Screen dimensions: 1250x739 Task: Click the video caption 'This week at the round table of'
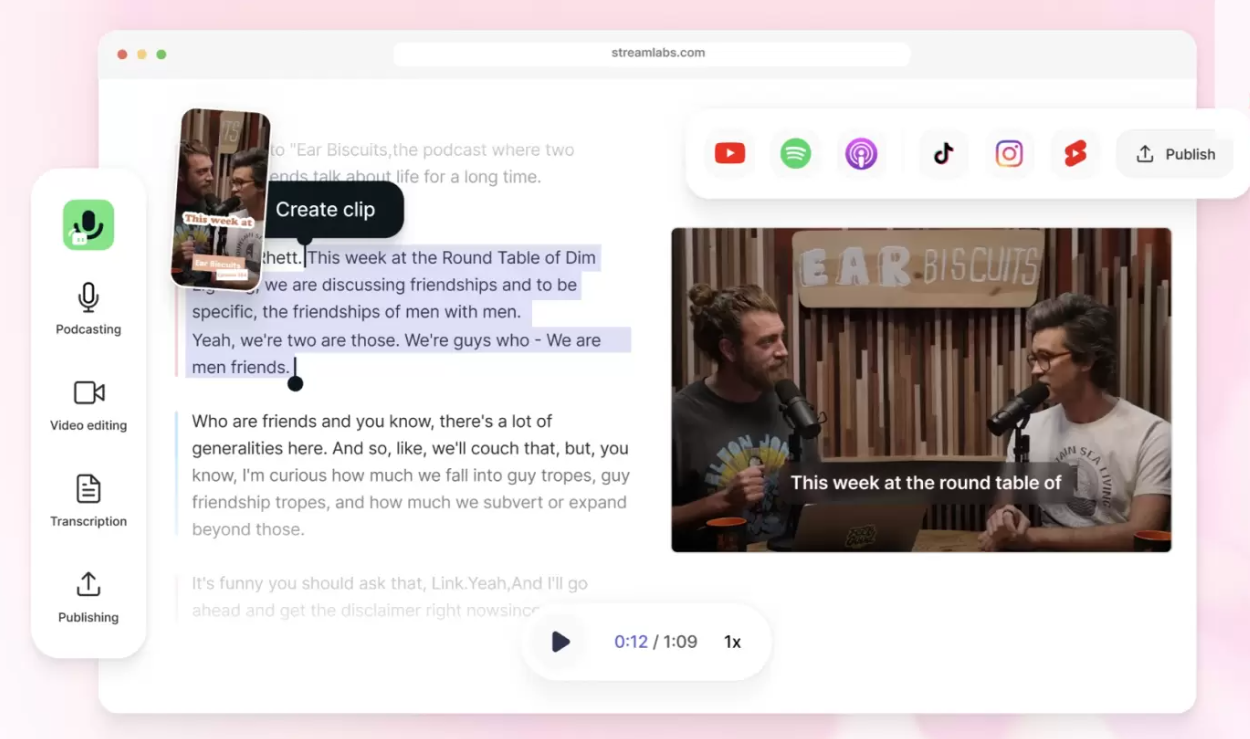(926, 483)
